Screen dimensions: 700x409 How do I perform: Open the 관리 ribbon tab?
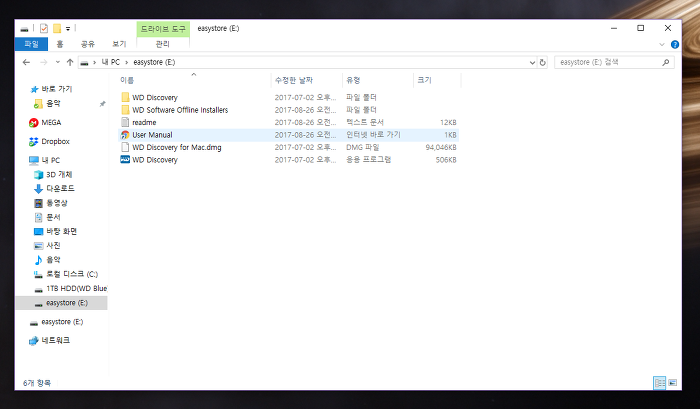(x=162, y=44)
